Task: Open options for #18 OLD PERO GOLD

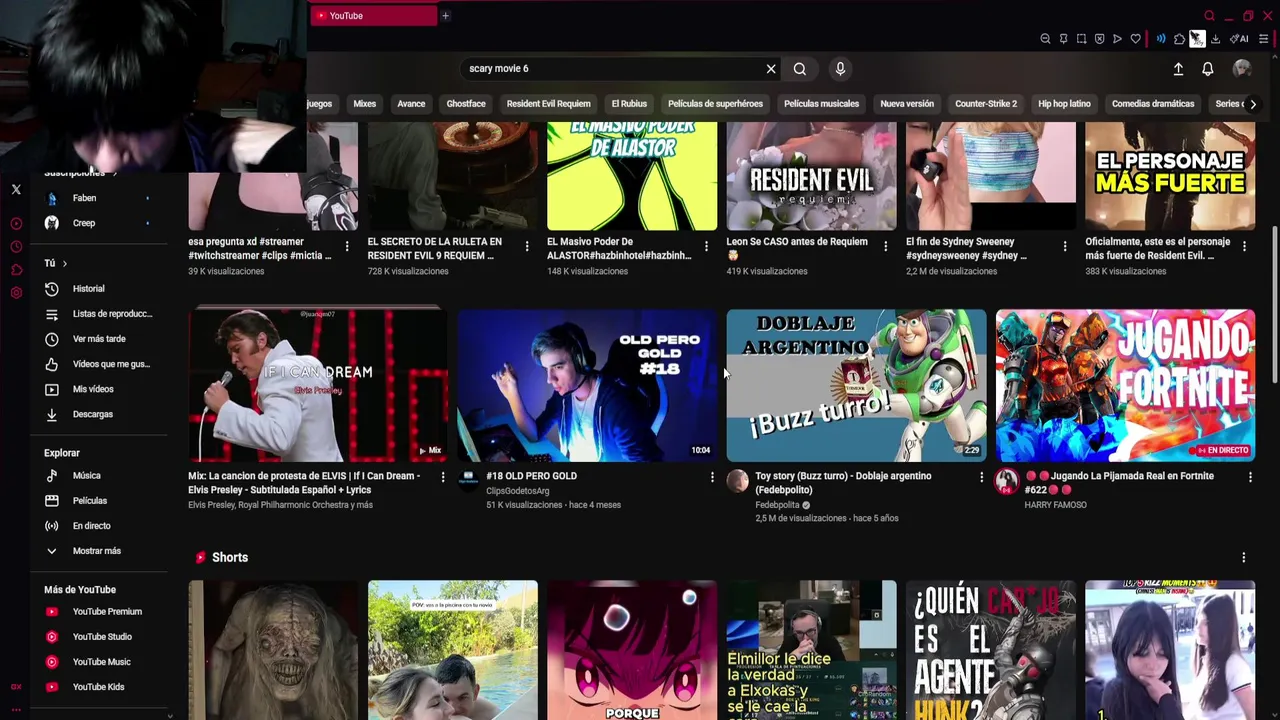Action: coord(712,477)
